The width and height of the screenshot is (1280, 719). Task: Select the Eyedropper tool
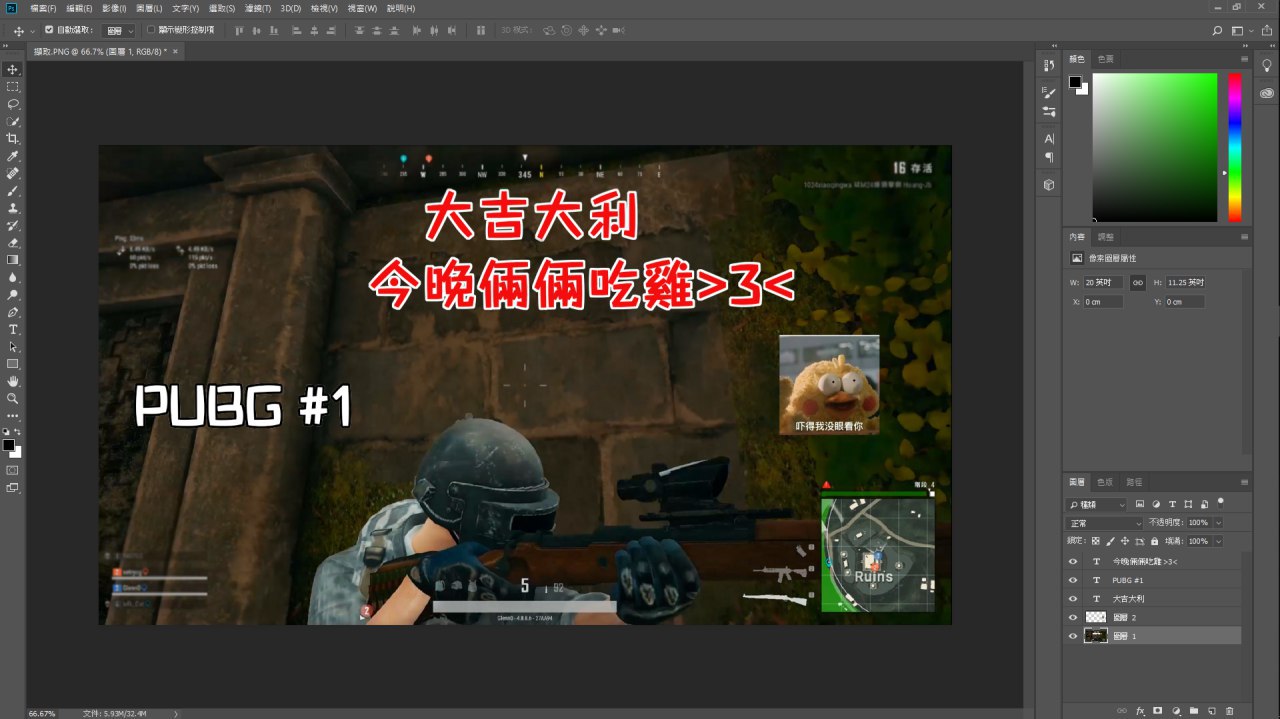pyautogui.click(x=13, y=156)
